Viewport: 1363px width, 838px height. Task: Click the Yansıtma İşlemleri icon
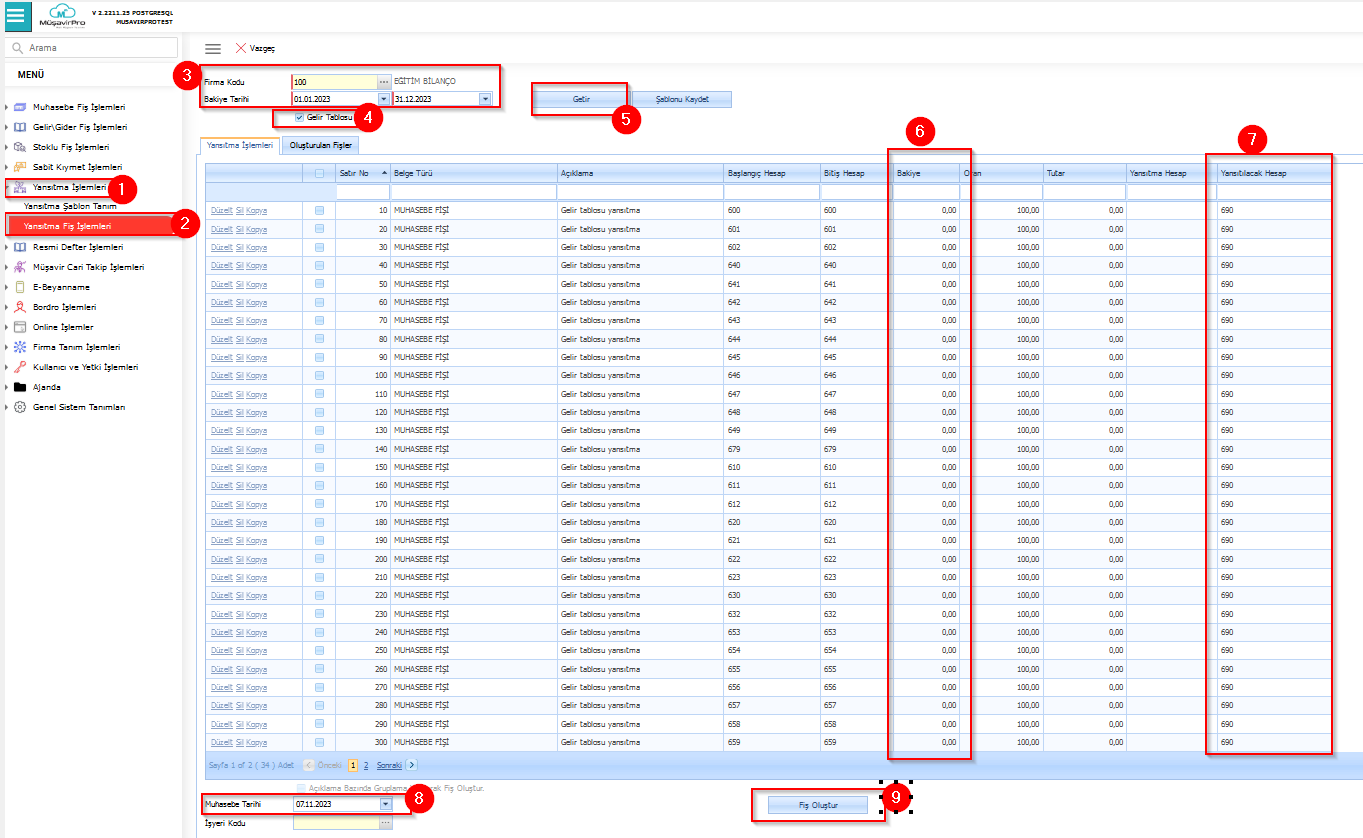coord(19,187)
